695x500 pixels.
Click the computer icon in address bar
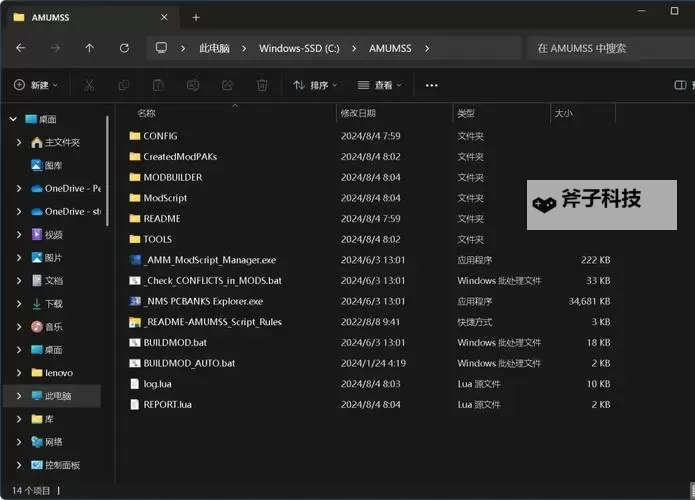(161, 48)
